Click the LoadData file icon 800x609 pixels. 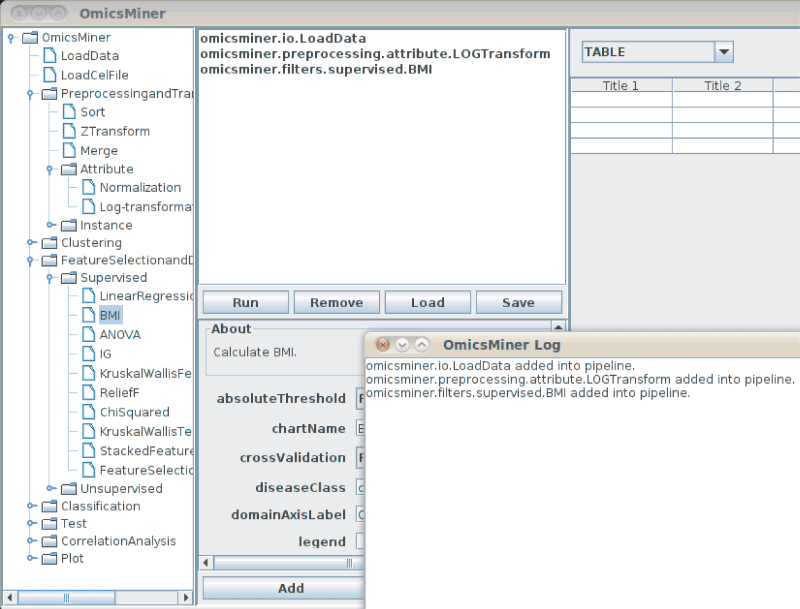[50, 56]
